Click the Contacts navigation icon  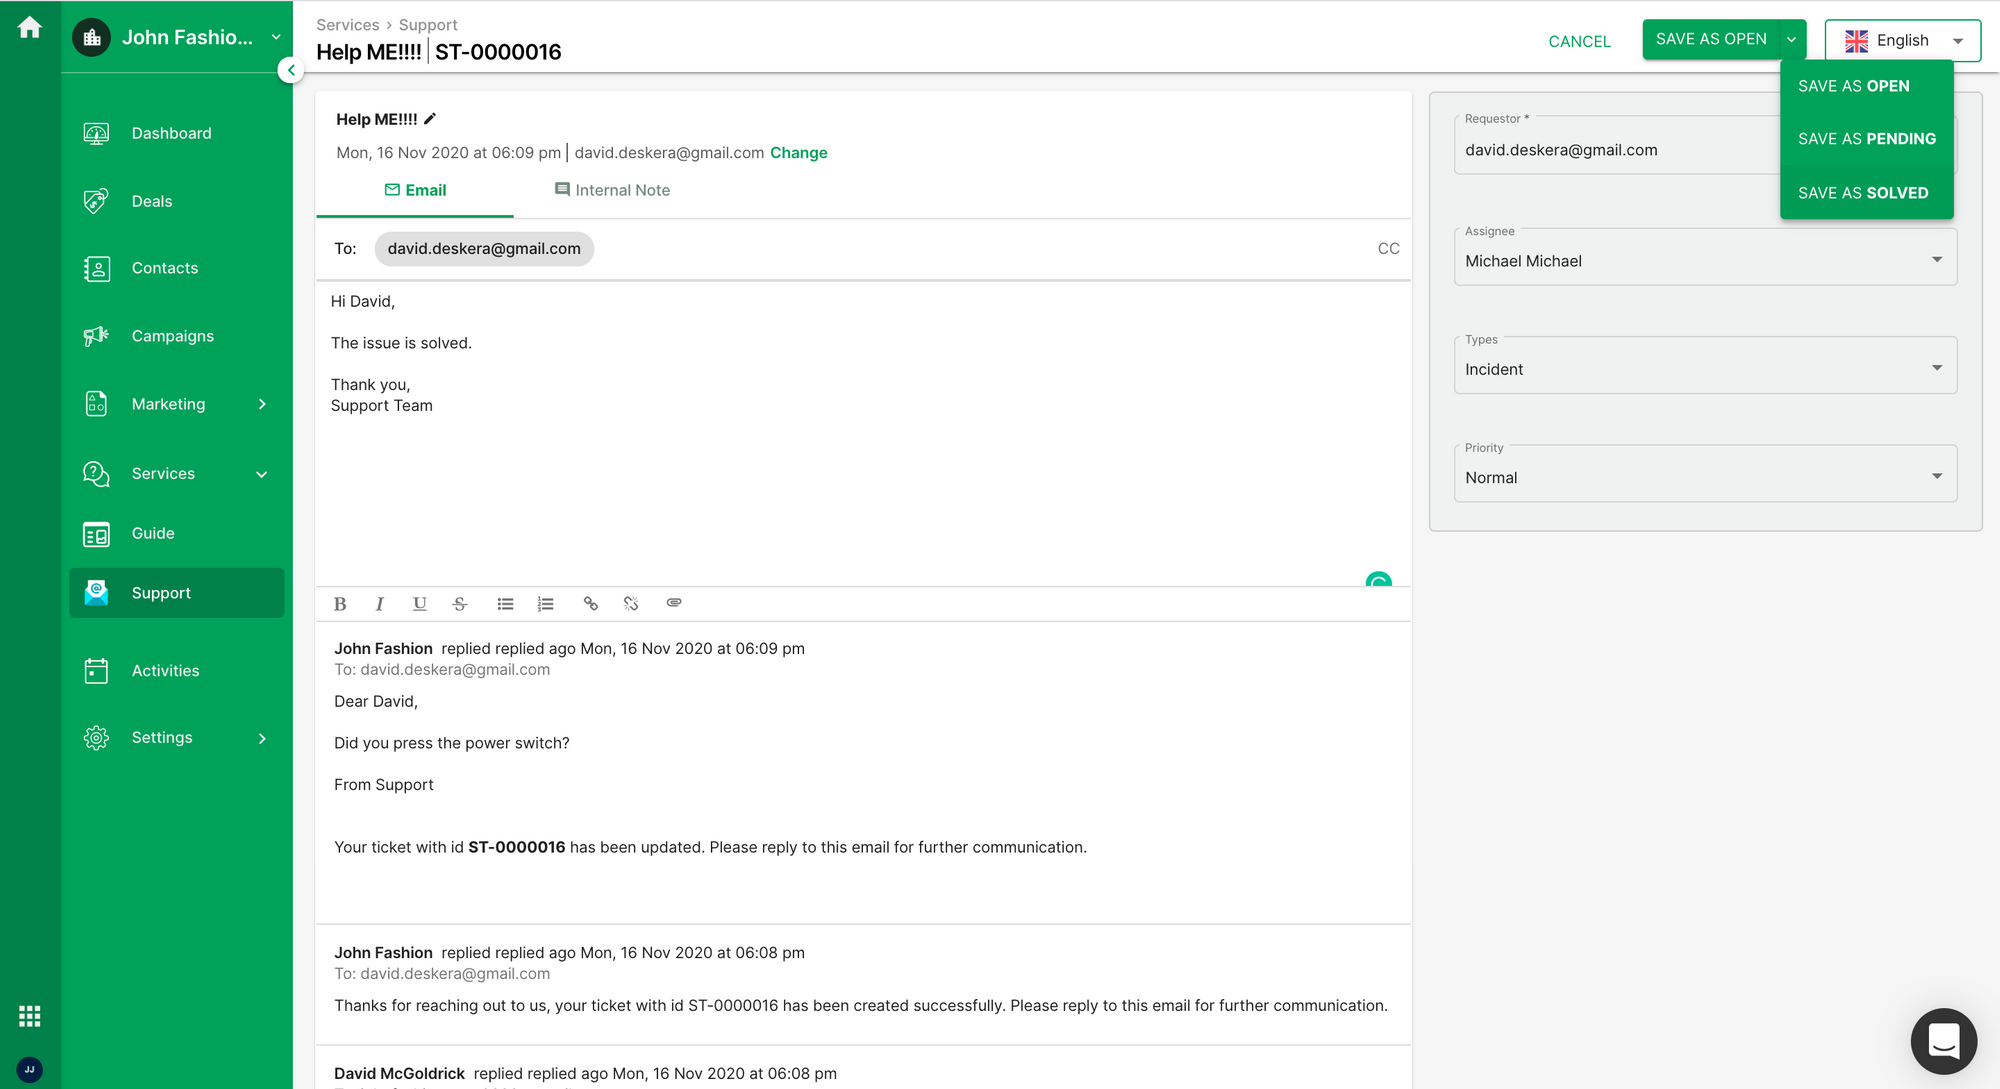point(95,268)
